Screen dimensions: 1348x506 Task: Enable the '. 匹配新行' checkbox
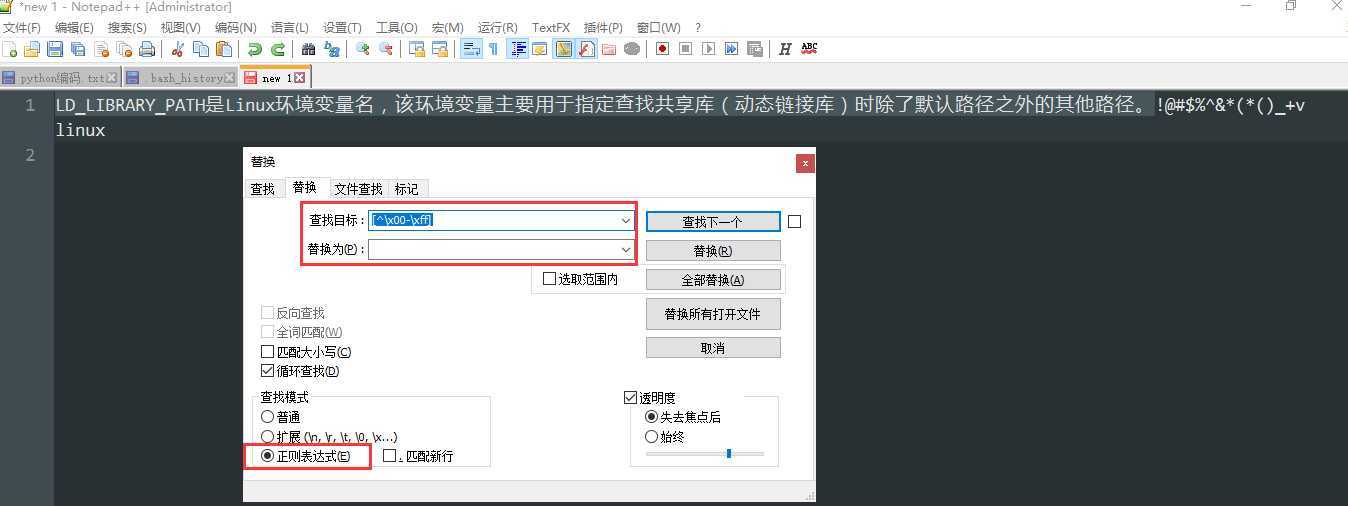390,456
